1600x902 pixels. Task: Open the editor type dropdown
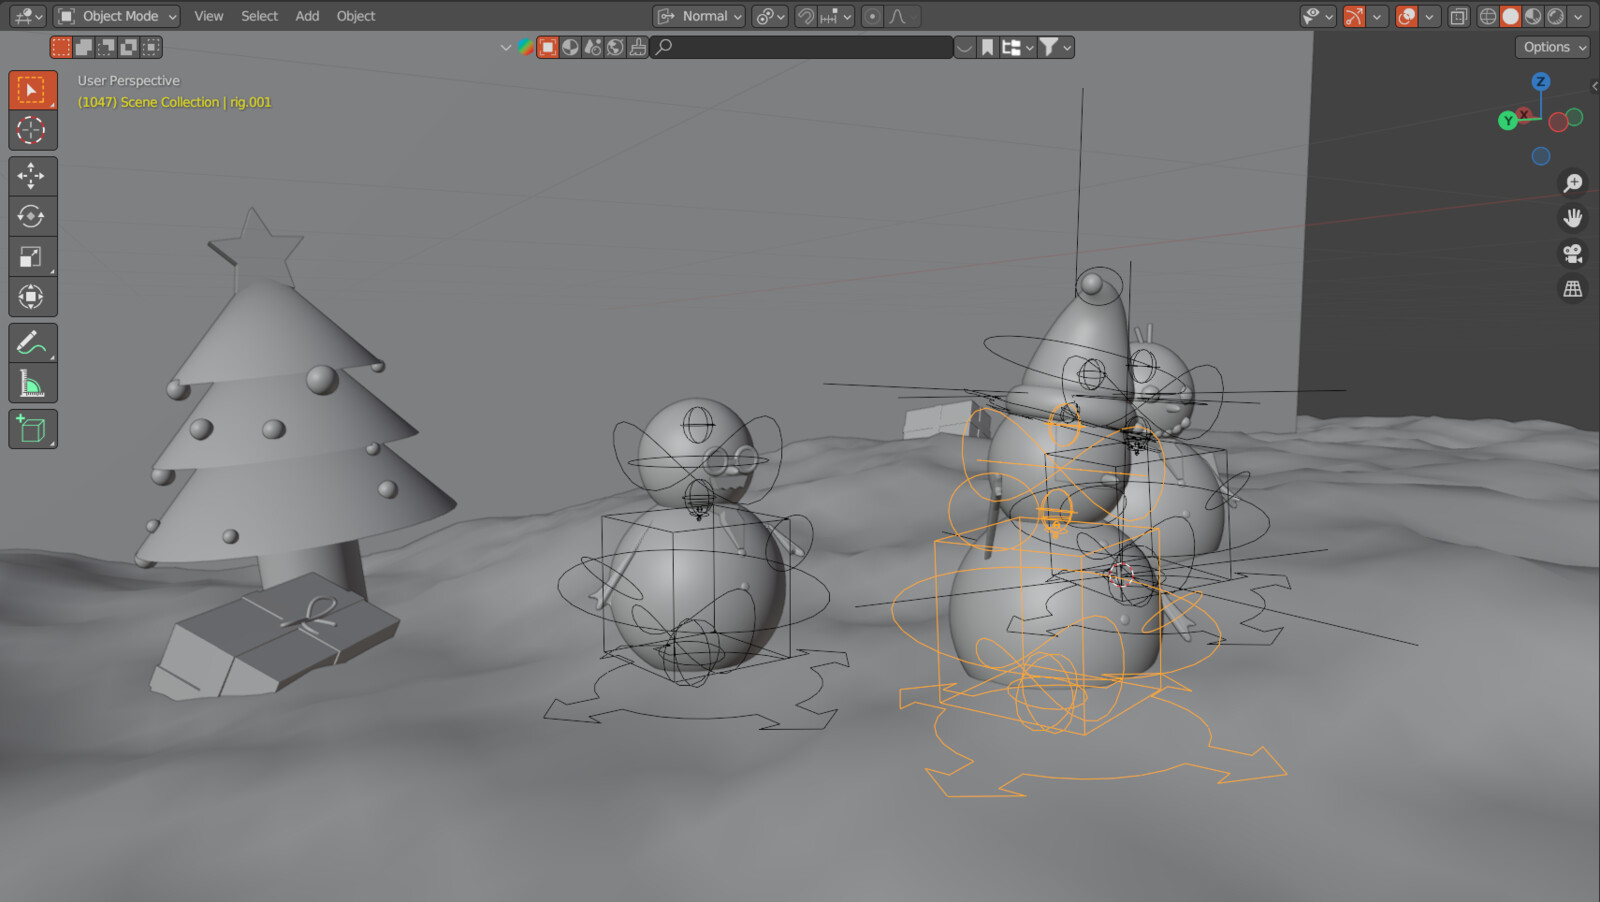click(x=28, y=16)
